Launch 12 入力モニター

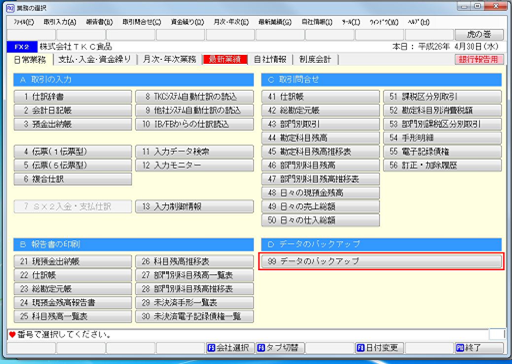(194, 165)
